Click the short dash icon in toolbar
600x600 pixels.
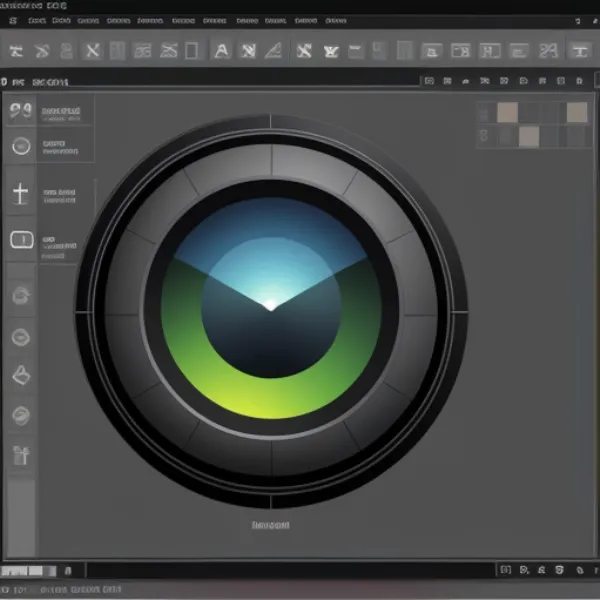(355, 50)
